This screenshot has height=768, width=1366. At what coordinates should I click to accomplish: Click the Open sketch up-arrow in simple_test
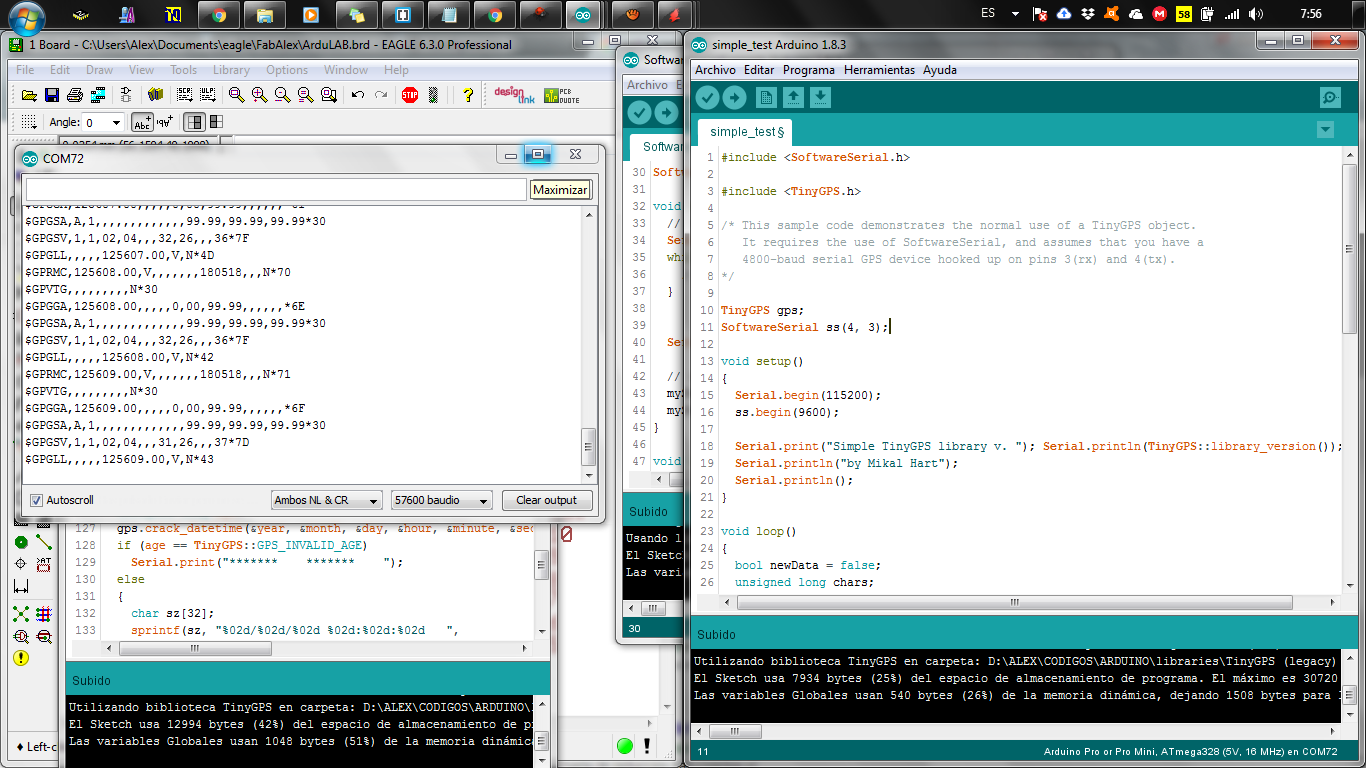pos(793,97)
